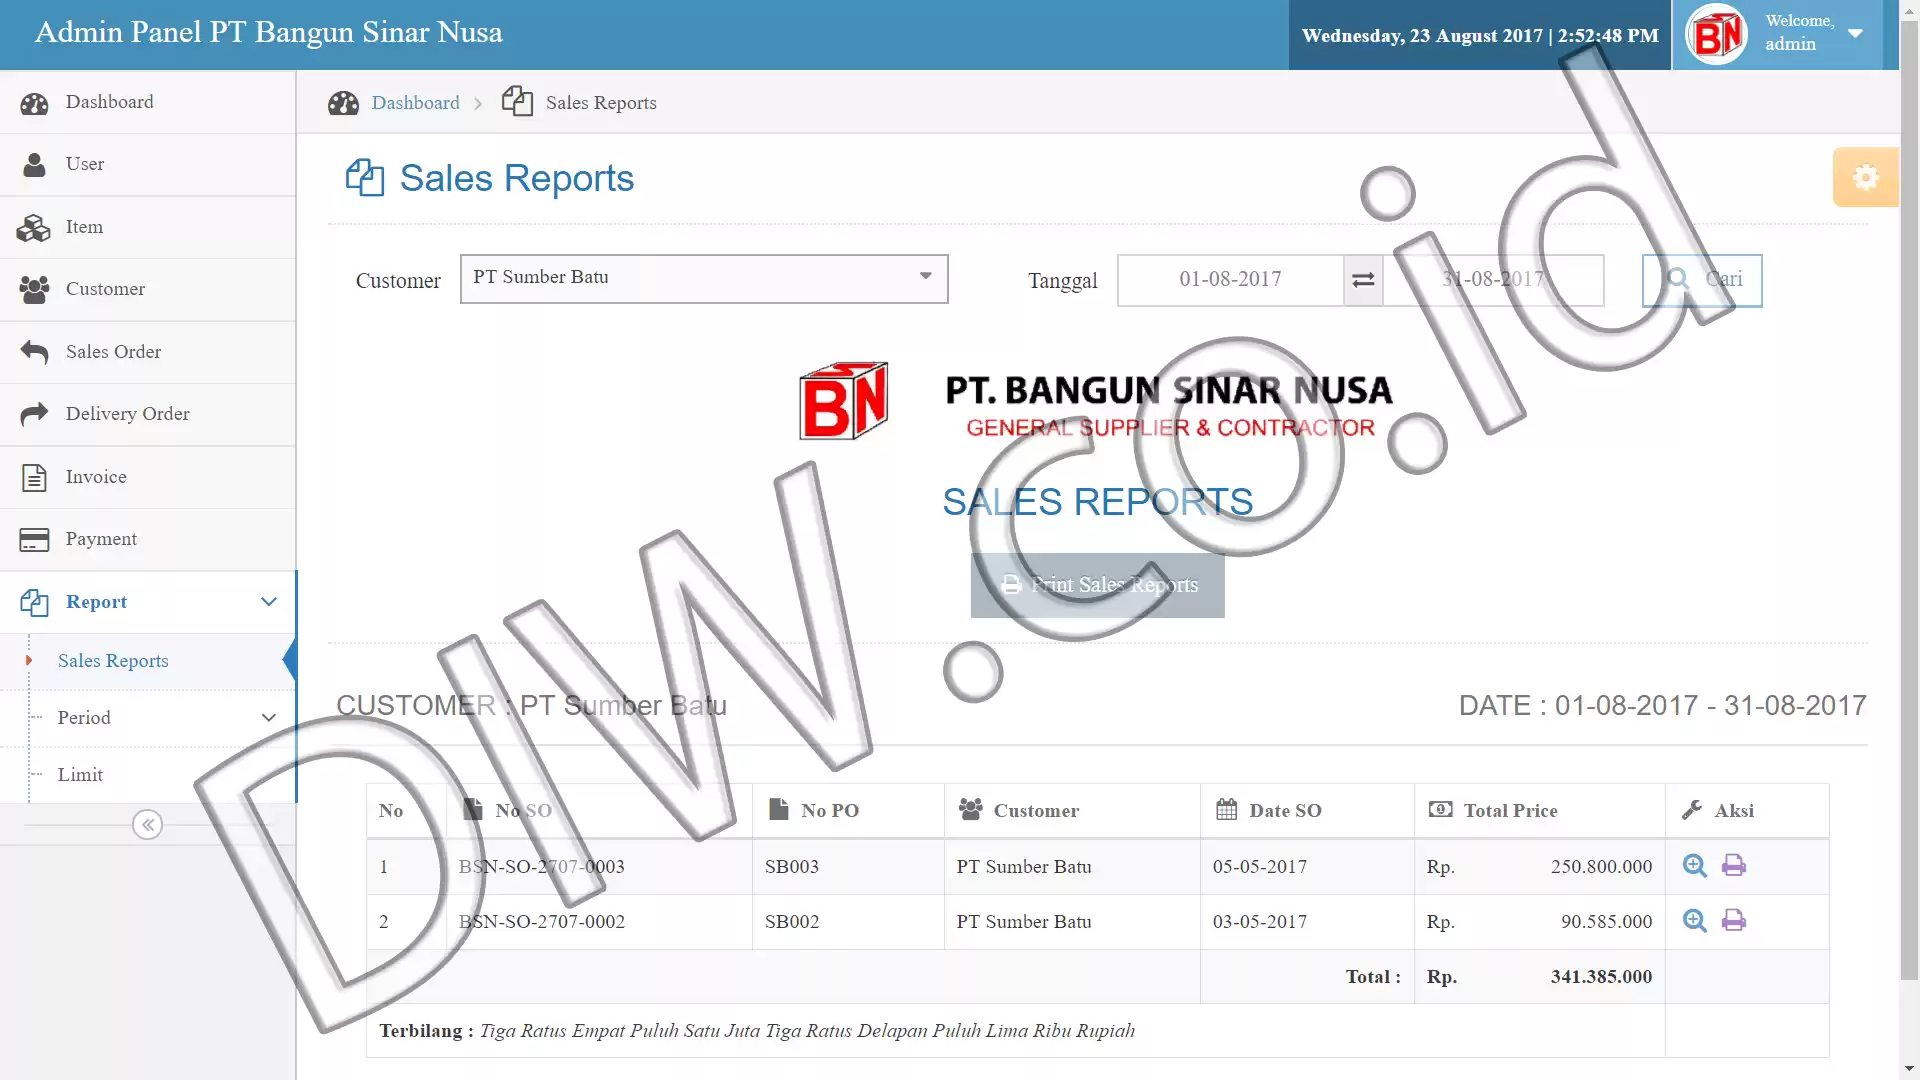Click the No PO column header
The width and height of the screenshot is (1920, 1080).
[x=848, y=811]
